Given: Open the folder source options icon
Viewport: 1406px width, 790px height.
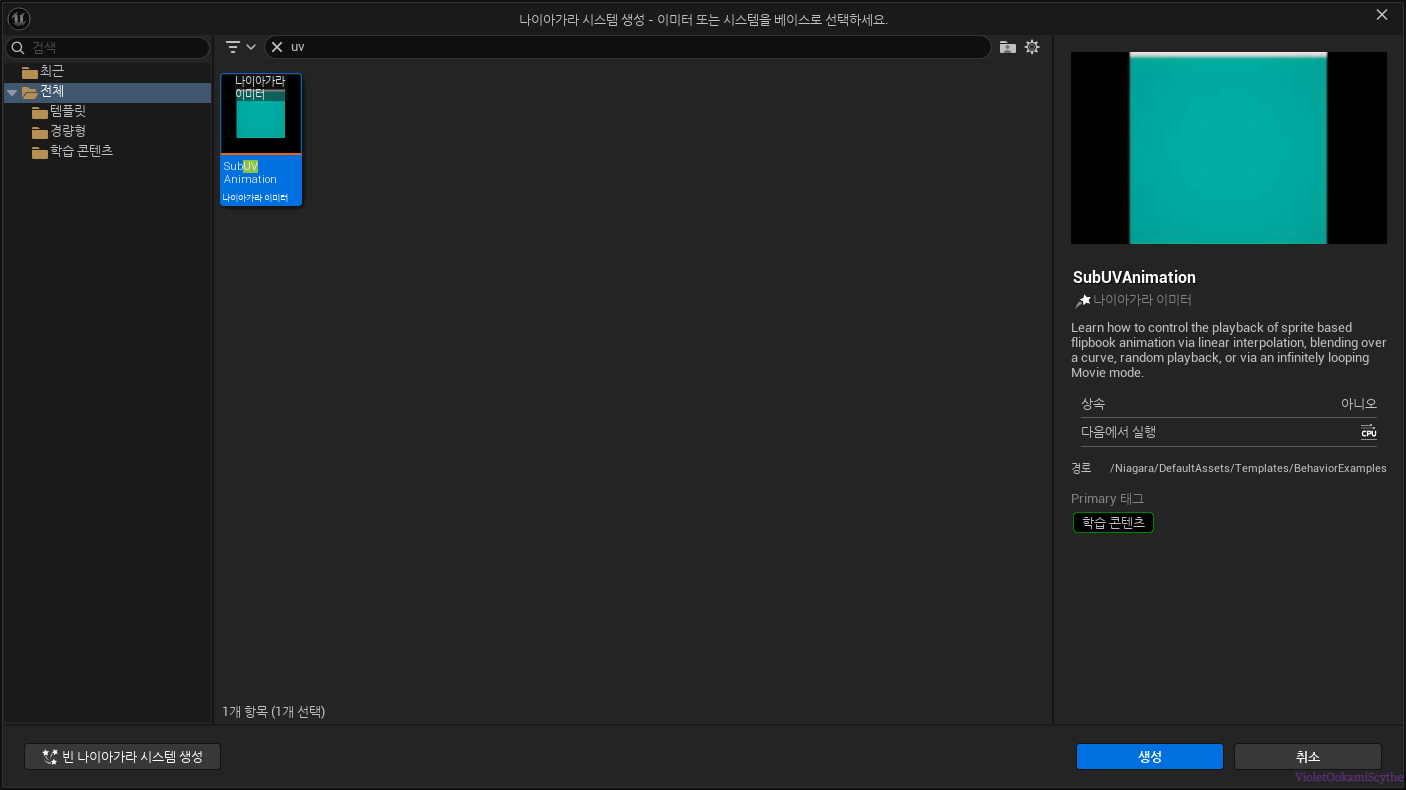Looking at the screenshot, I should coord(1008,47).
